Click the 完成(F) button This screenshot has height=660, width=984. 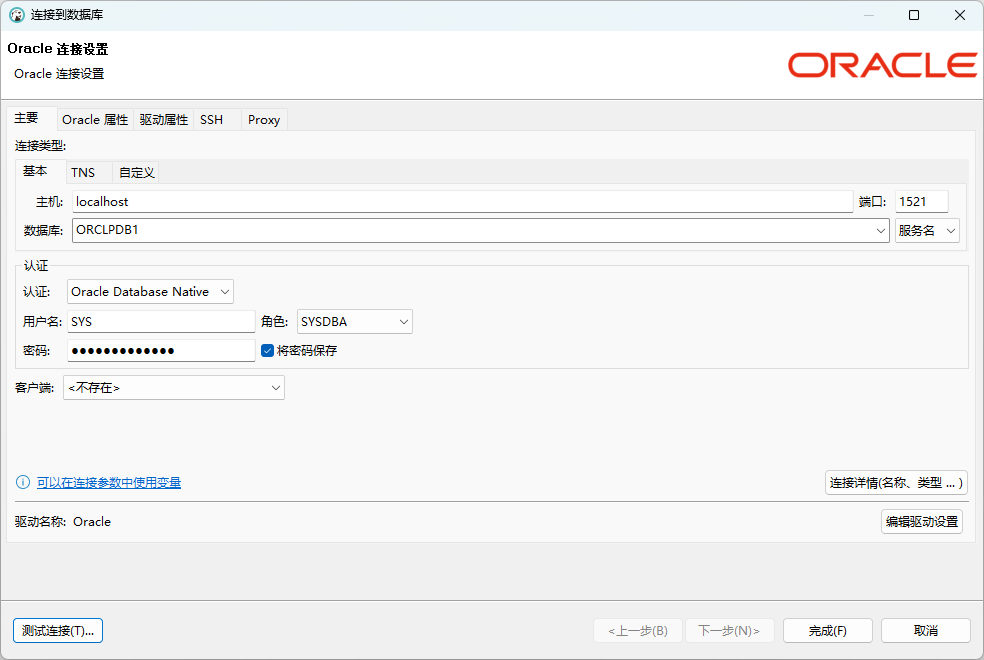point(828,631)
